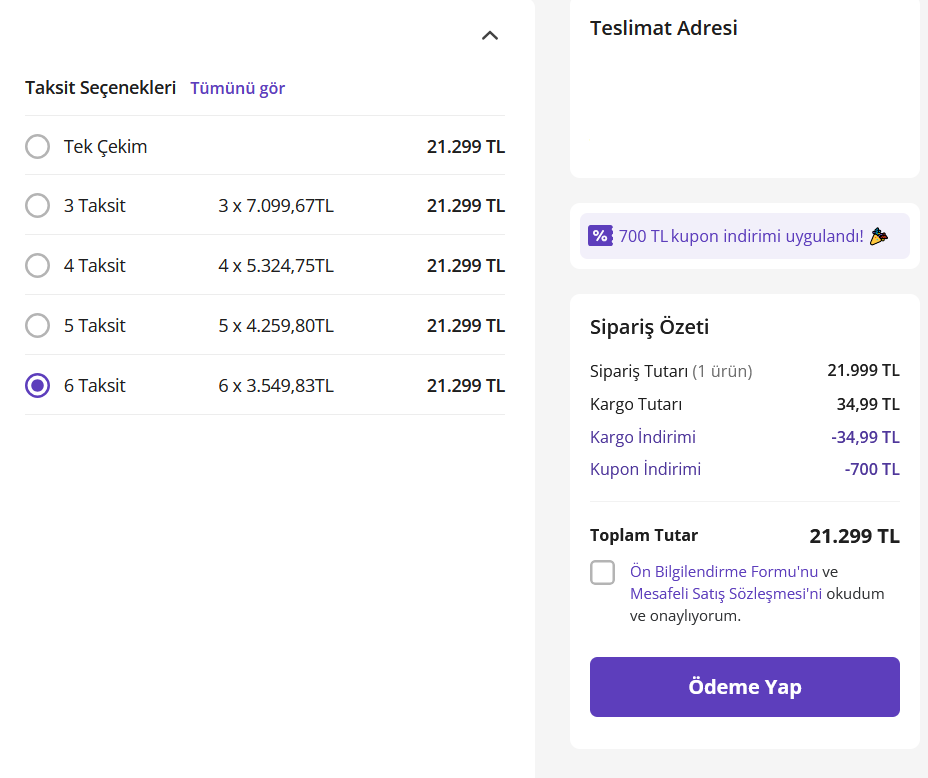Open the Mesafeli Satış Sözleşmesi'ni link

click(x=726, y=594)
